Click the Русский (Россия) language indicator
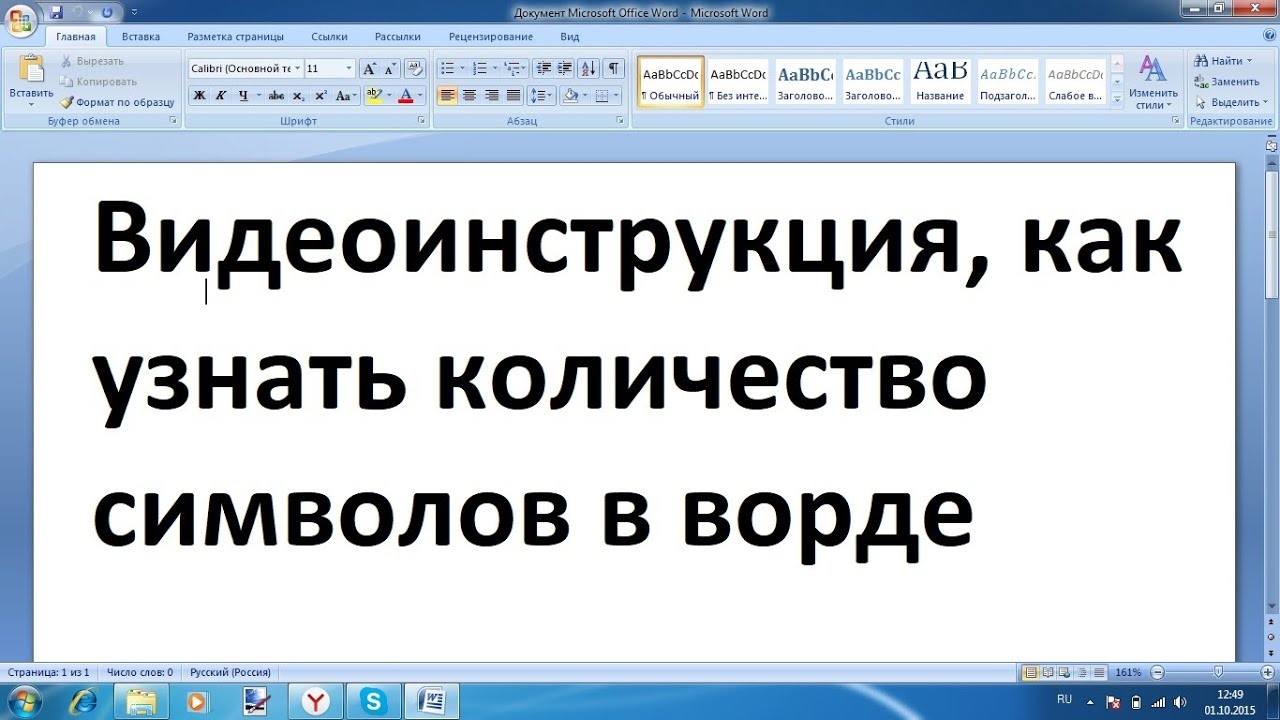This screenshot has height=720, width=1280. coord(231,672)
